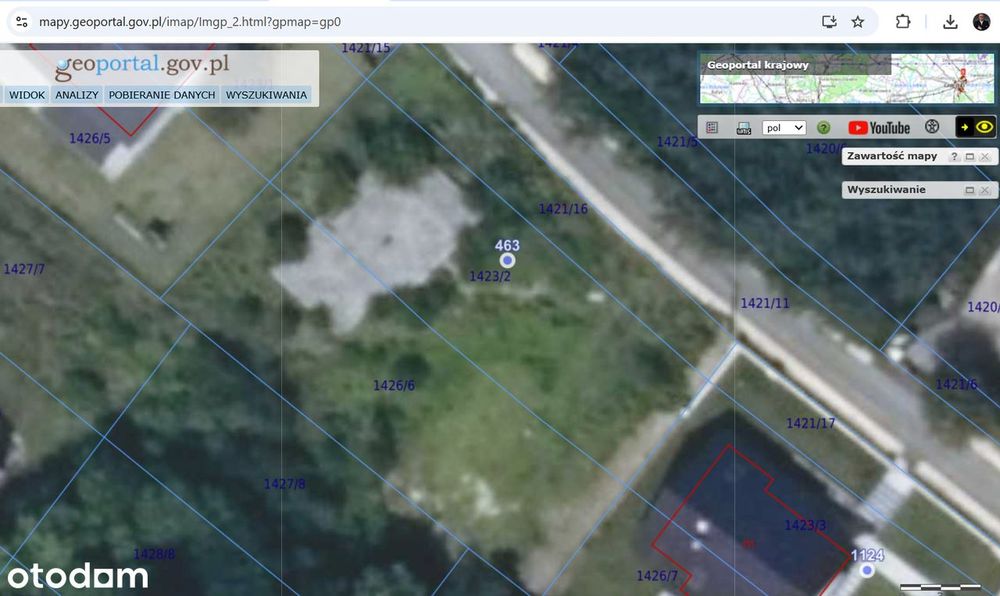The image size is (1000, 596).
Task: Click the geoportal.gov.pl logo
Action: [142, 66]
